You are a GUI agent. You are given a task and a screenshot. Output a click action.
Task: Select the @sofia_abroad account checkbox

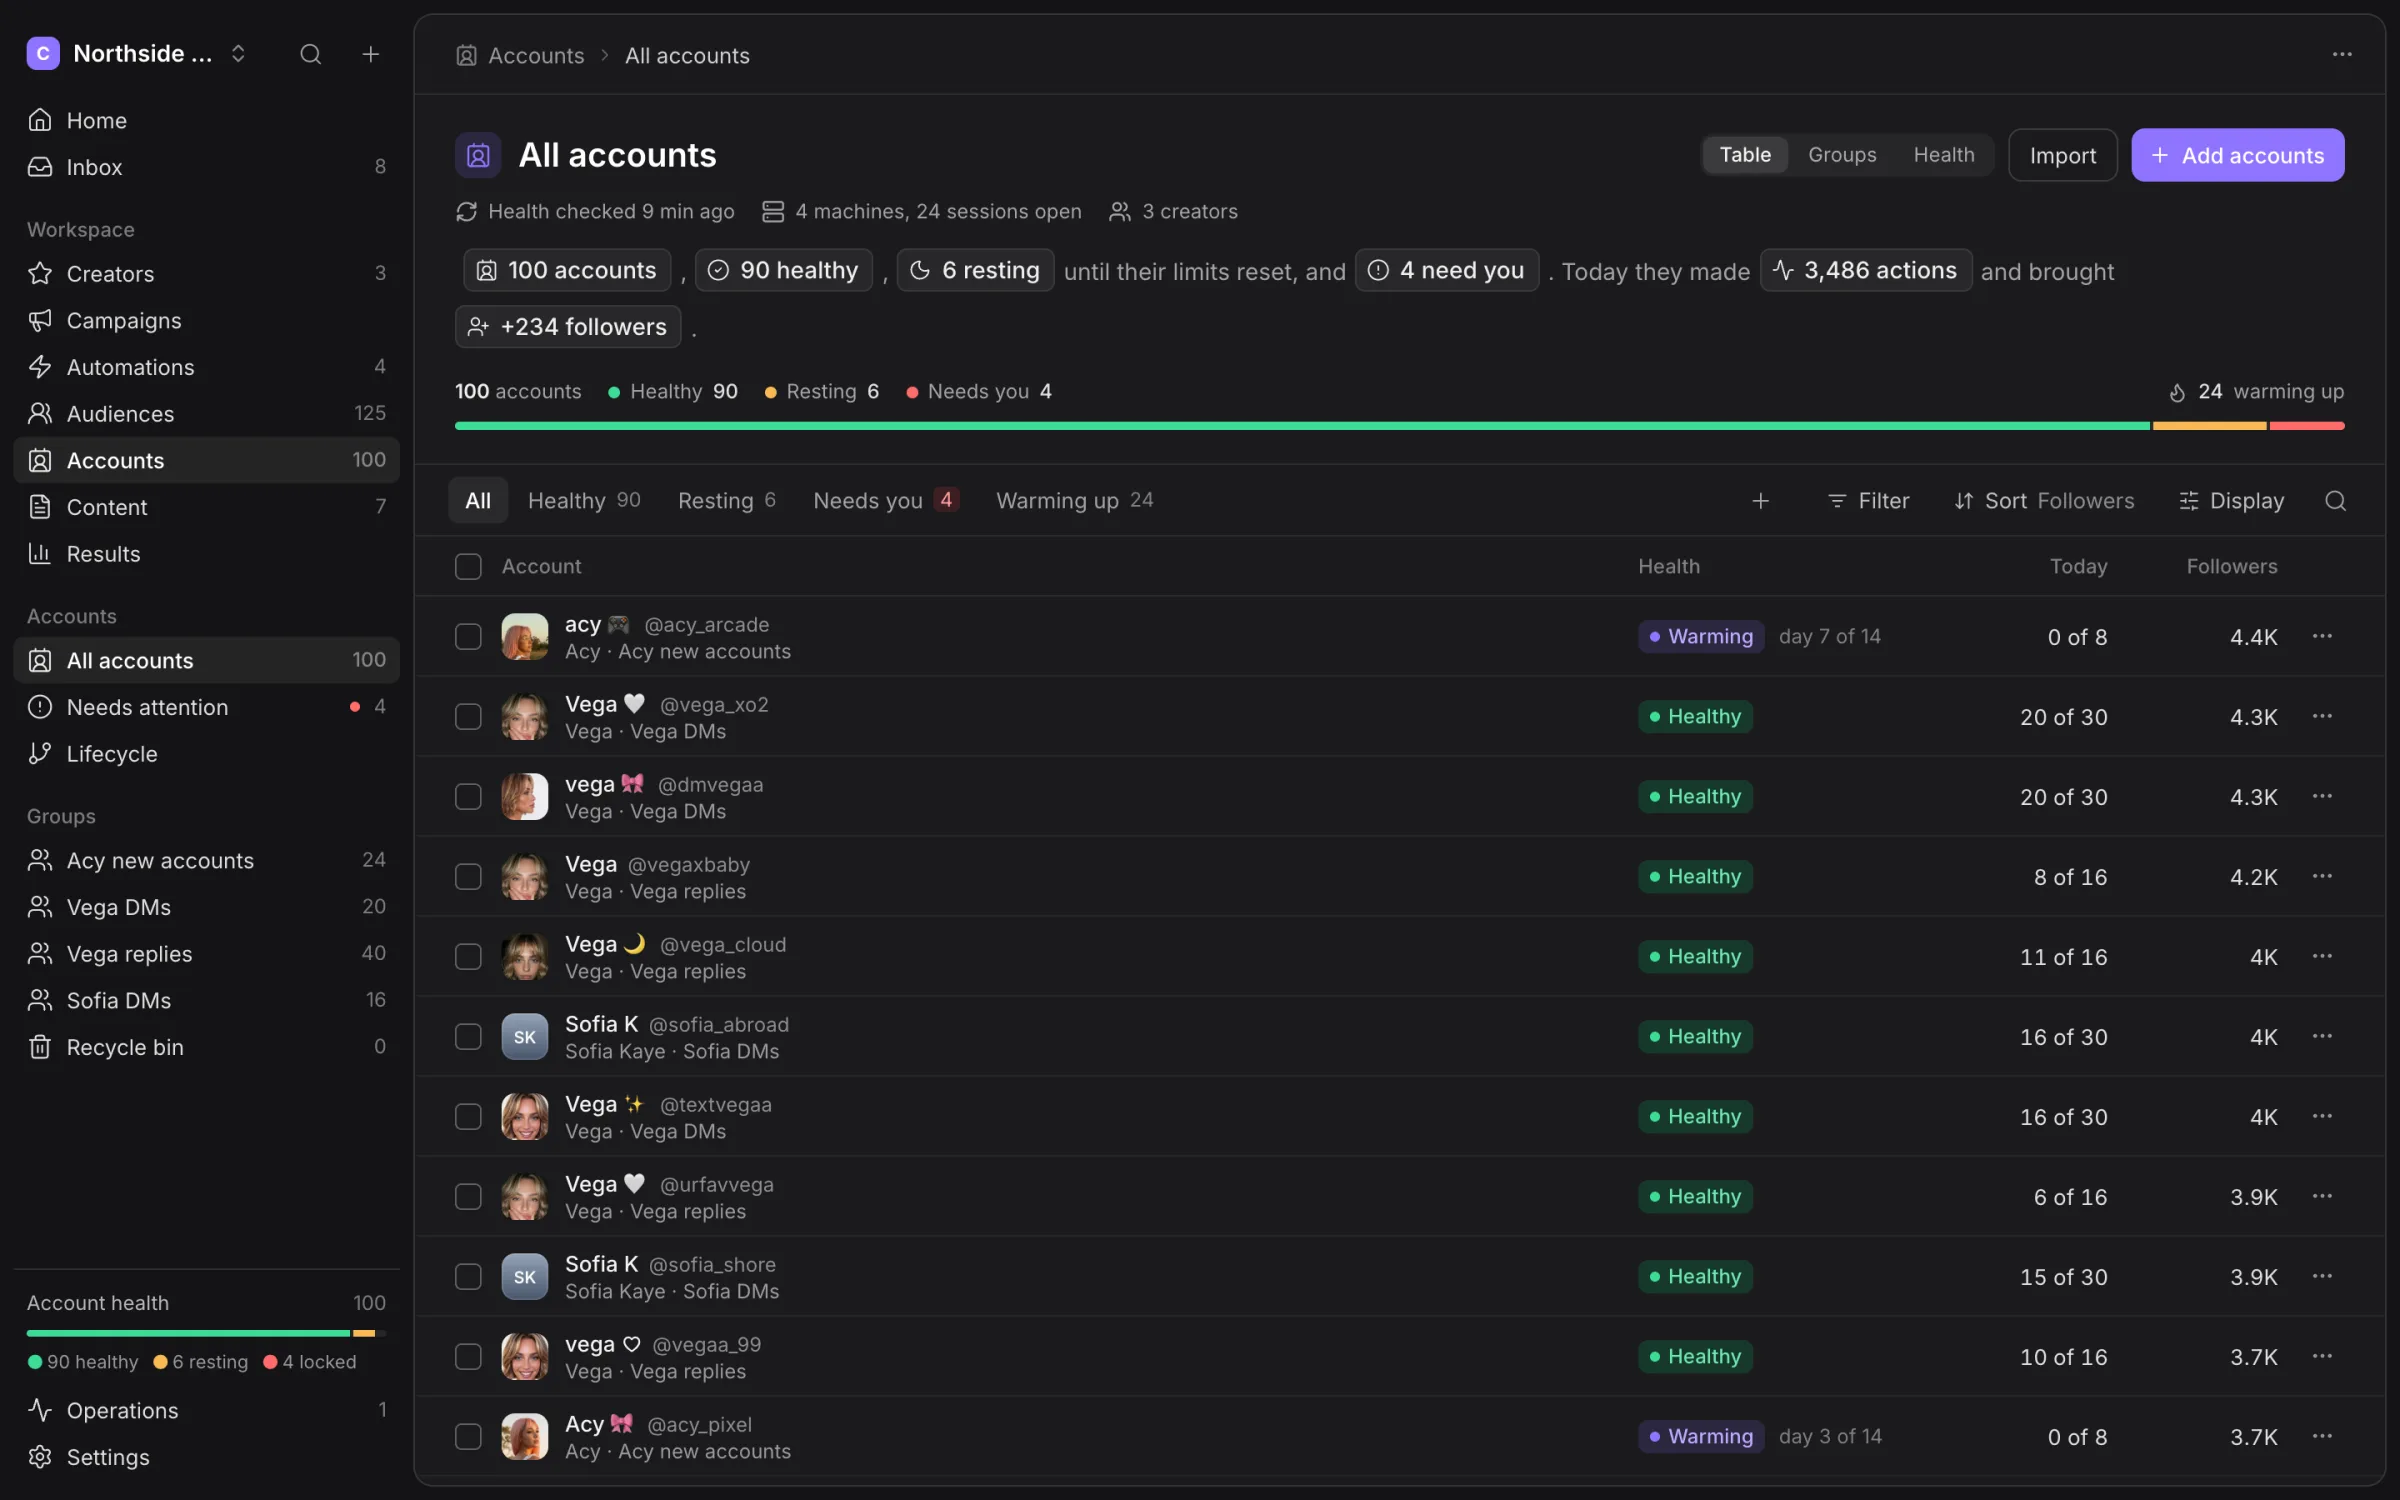pyautogui.click(x=468, y=1036)
